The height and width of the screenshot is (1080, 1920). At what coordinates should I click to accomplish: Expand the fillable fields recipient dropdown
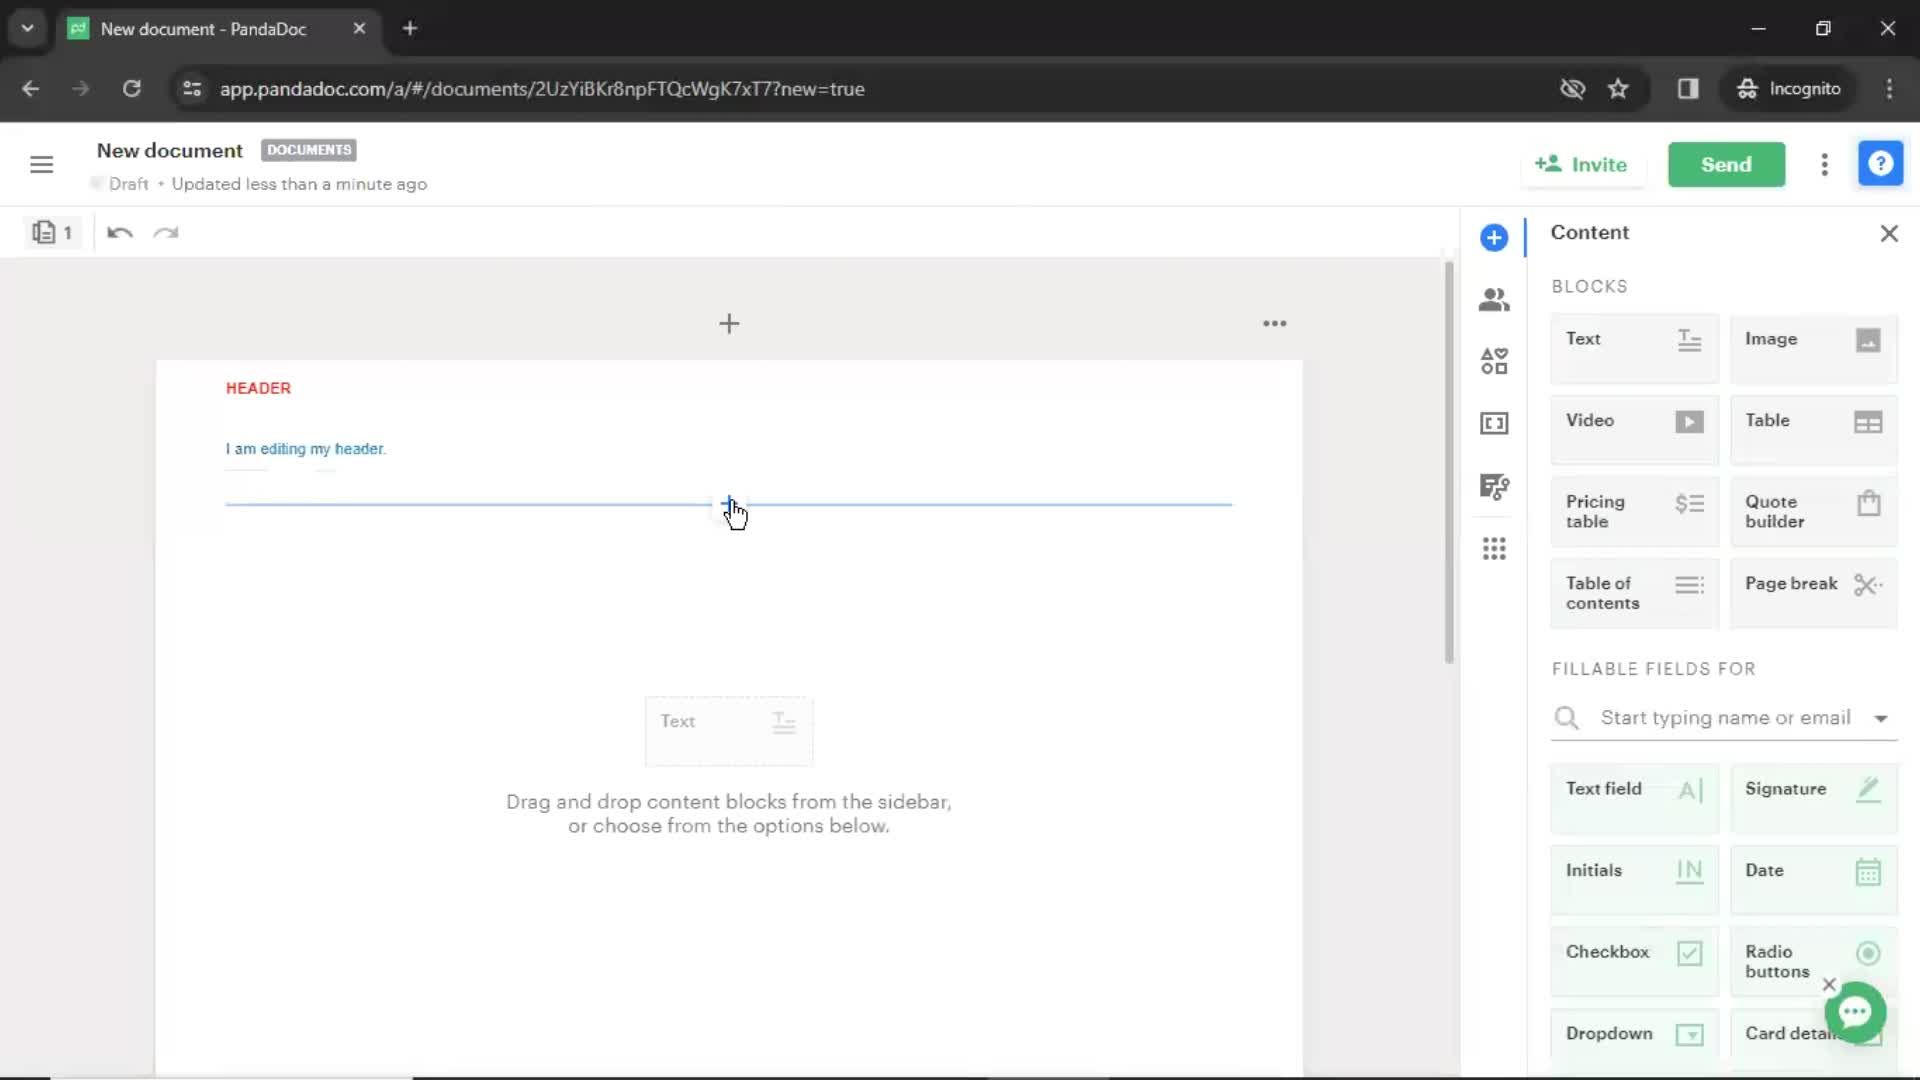click(1882, 717)
